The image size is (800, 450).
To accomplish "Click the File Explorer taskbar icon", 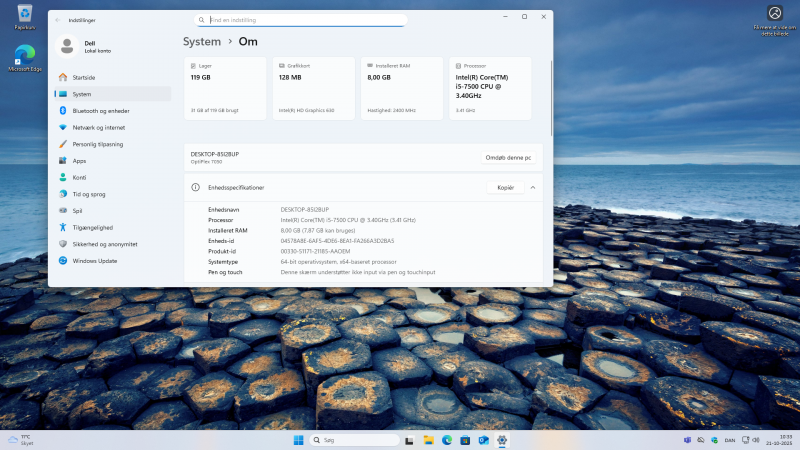I will coord(428,440).
